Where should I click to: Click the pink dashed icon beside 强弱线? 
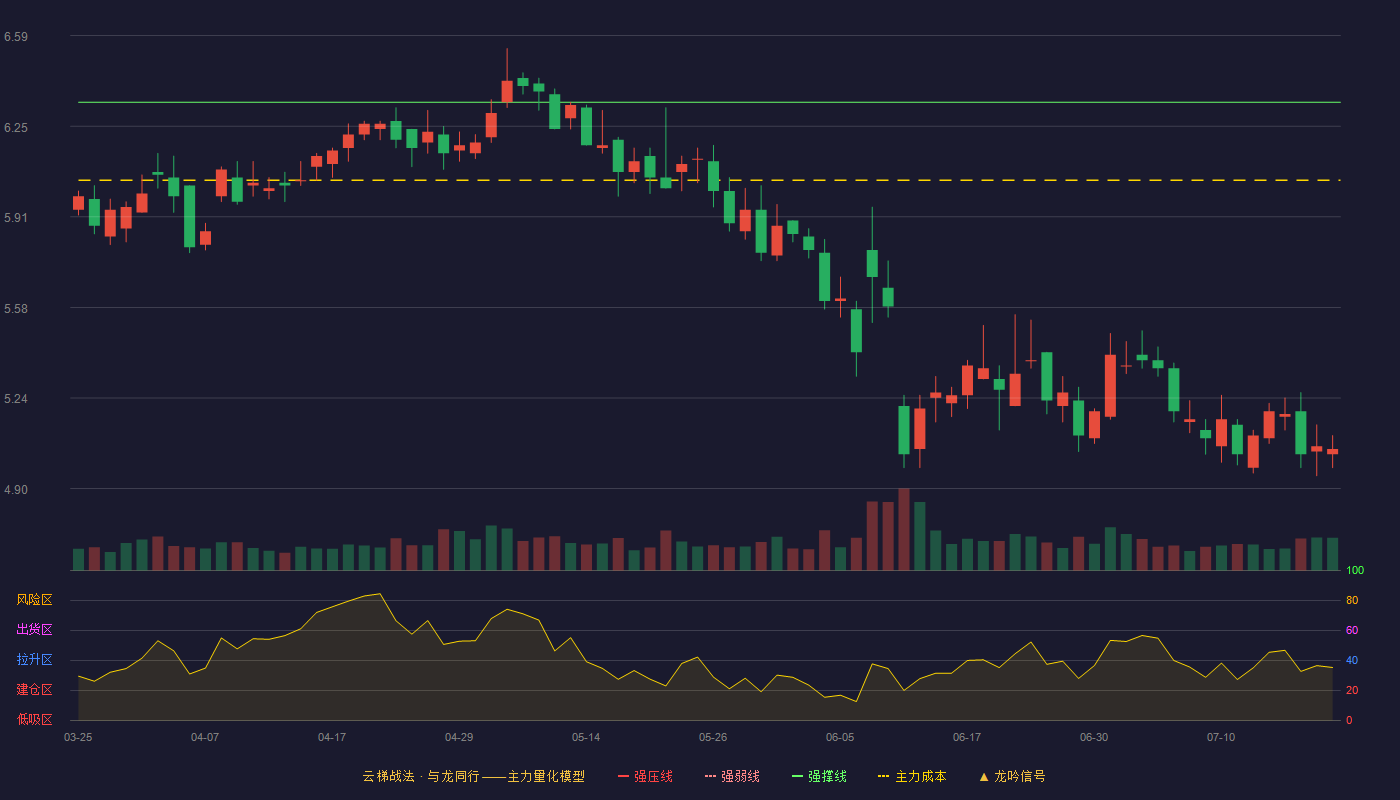pos(711,776)
